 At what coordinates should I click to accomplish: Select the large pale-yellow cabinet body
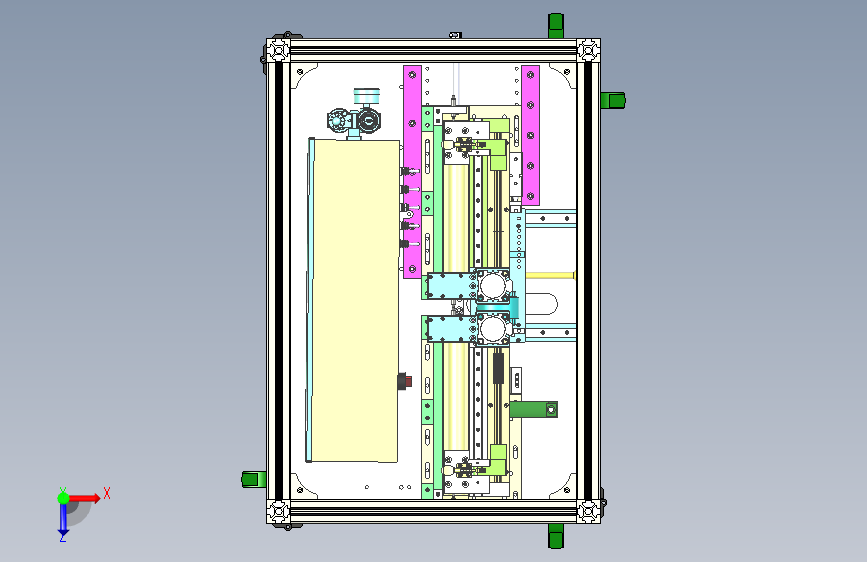pos(354,300)
